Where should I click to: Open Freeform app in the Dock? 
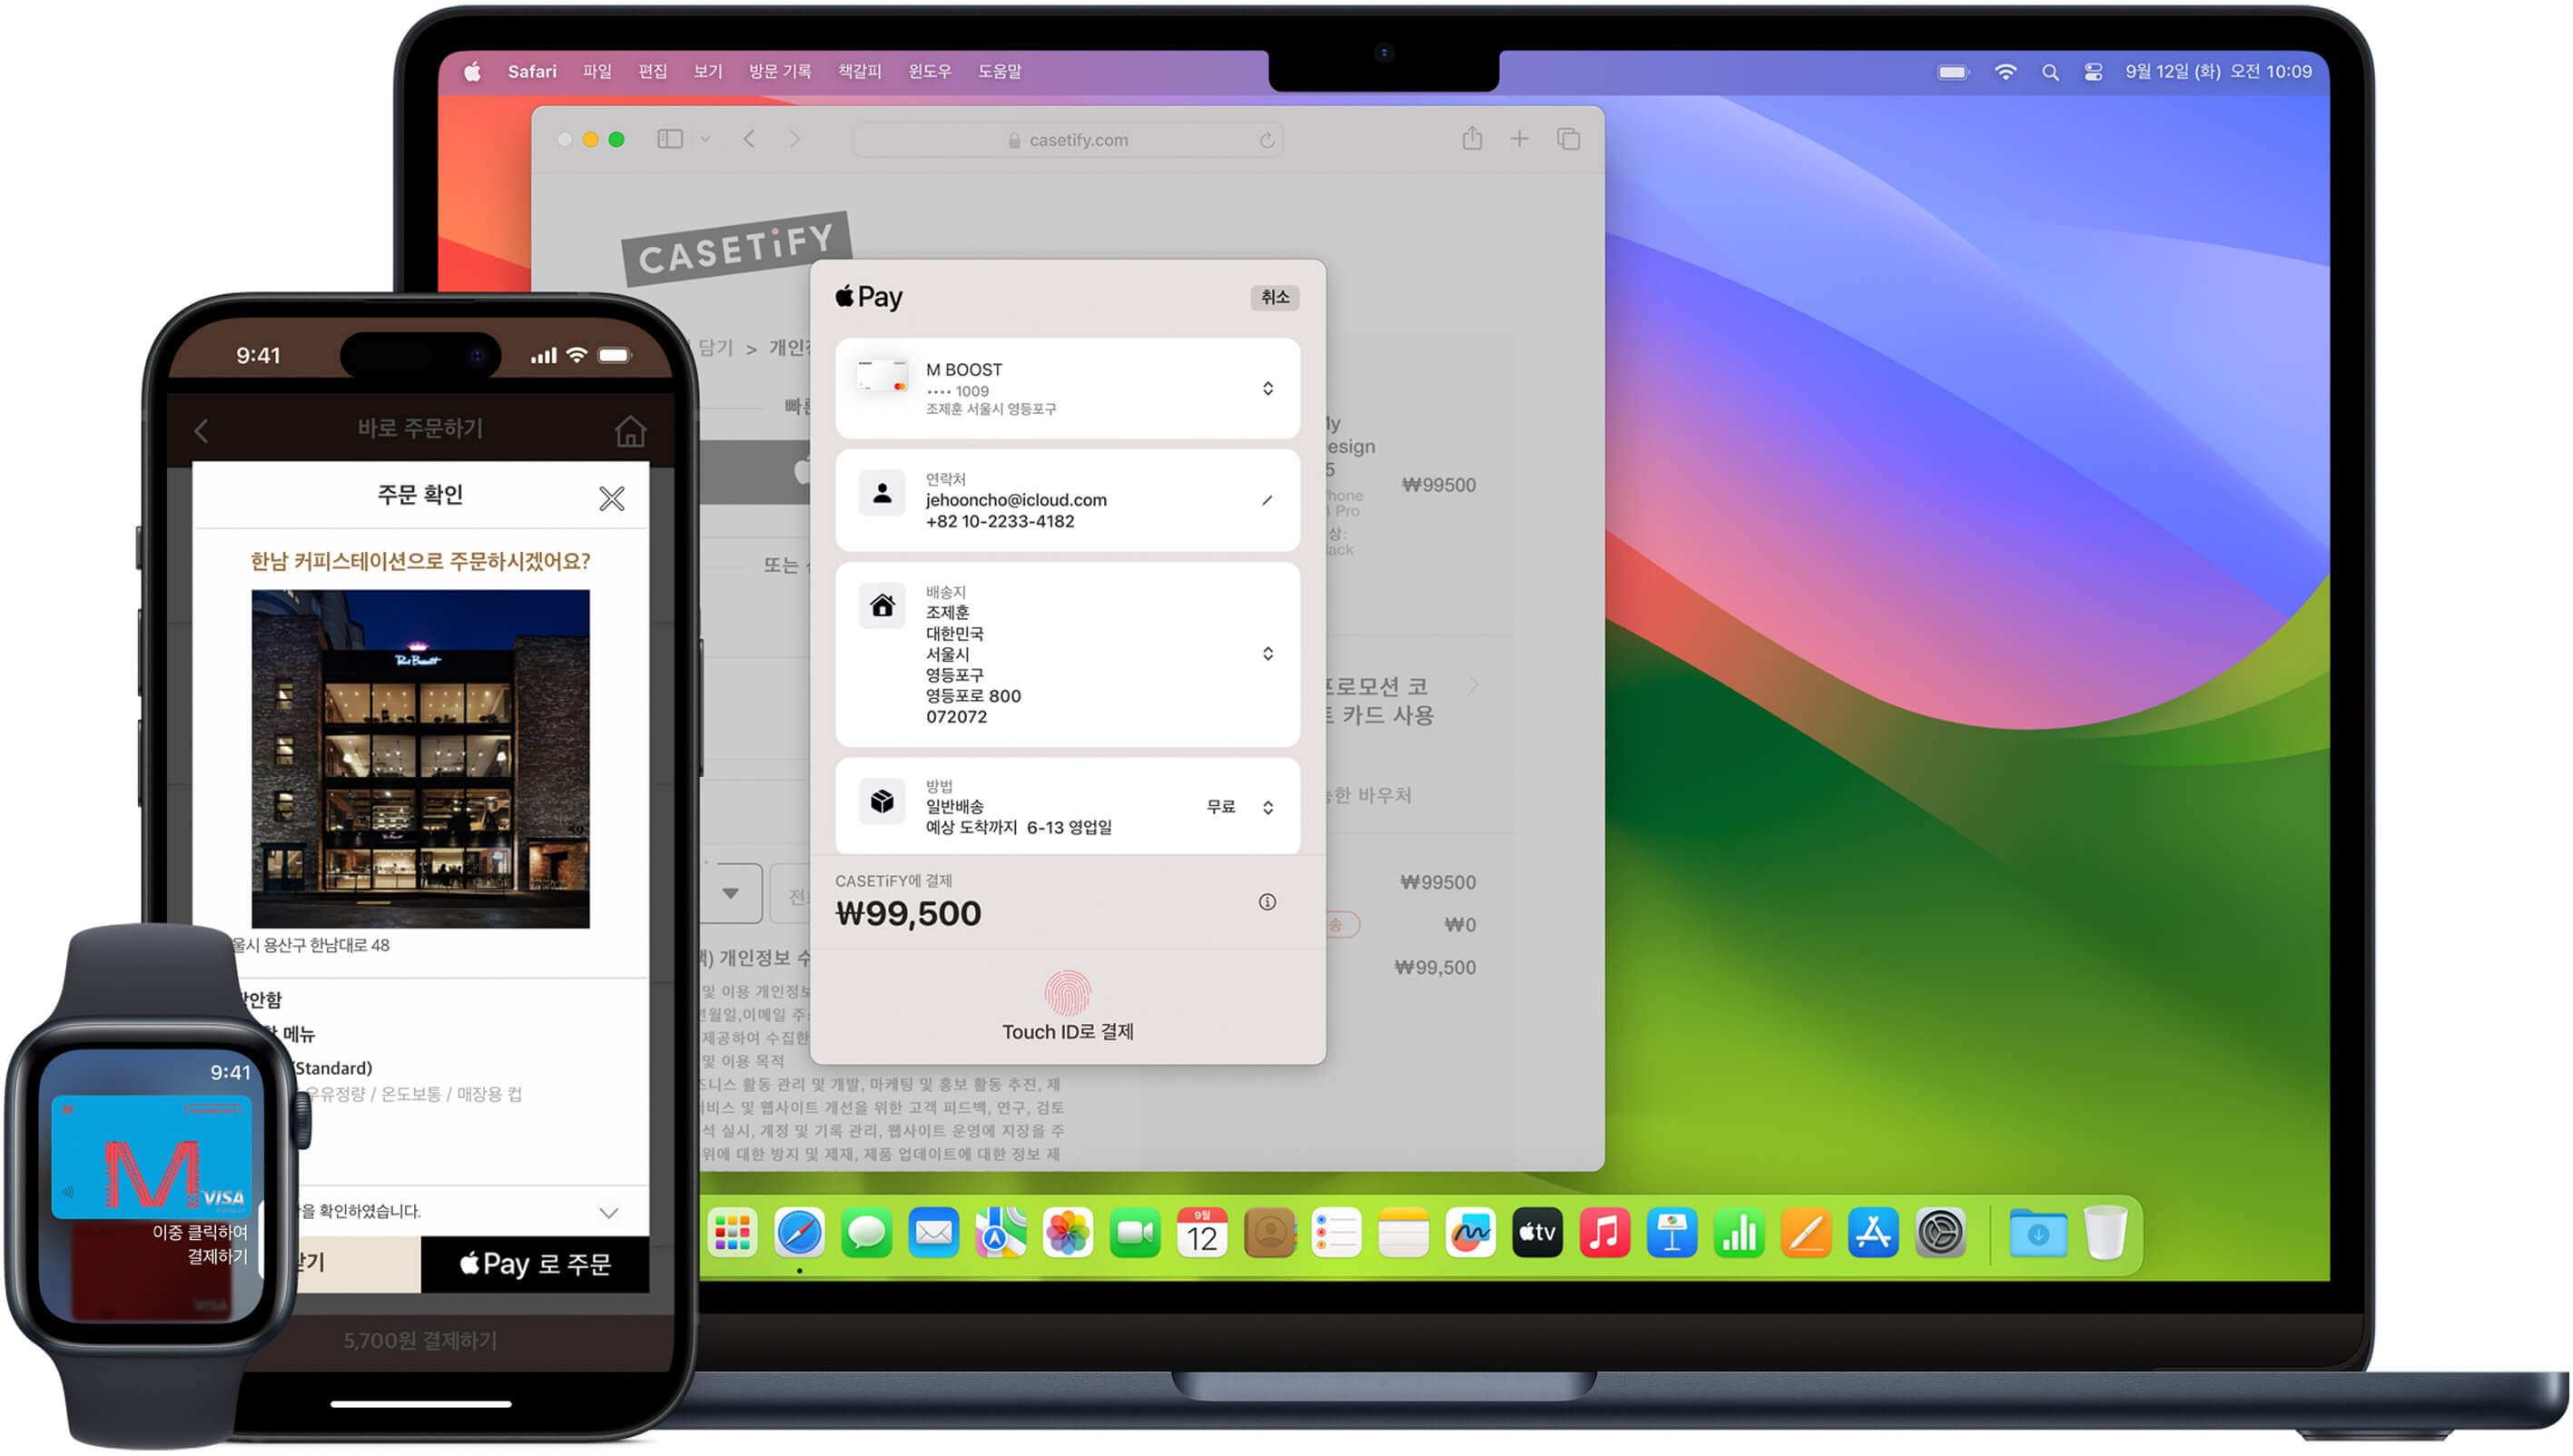(1470, 1233)
